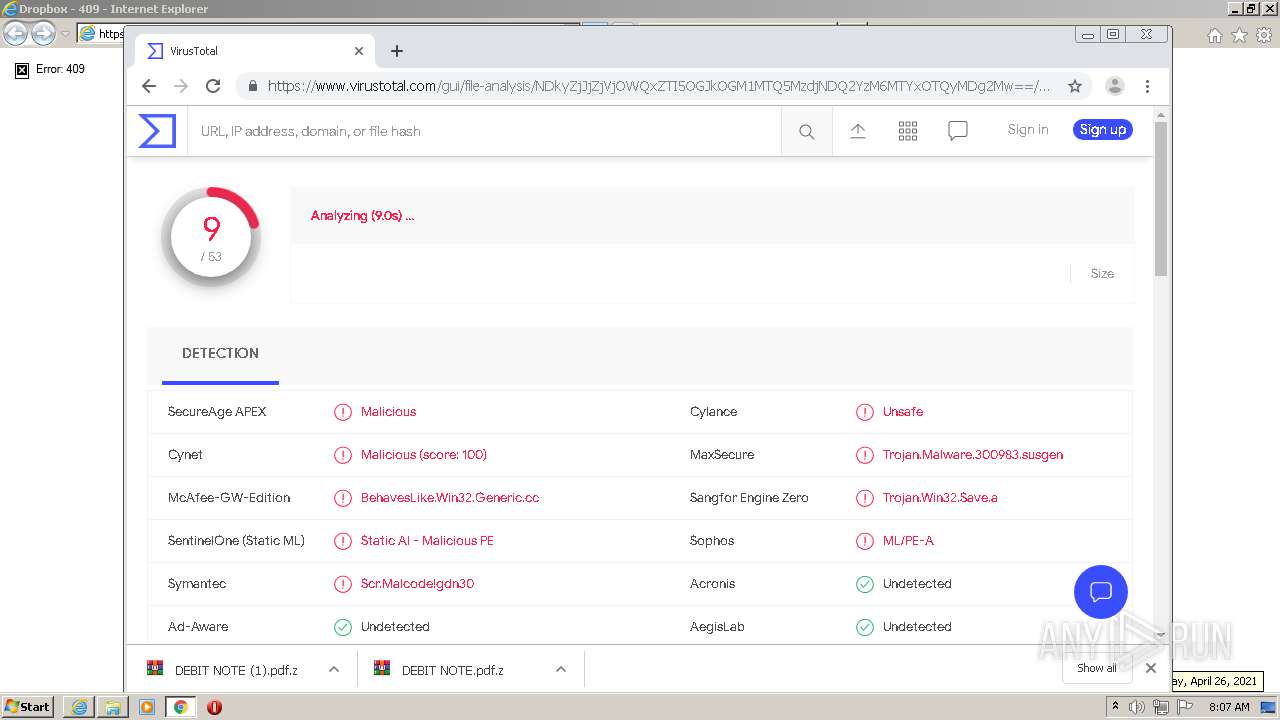Image resolution: width=1280 pixels, height=720 pixels.
Task: Close the downloads bar
Action: pyautogui.click(x=1151, y=668)
